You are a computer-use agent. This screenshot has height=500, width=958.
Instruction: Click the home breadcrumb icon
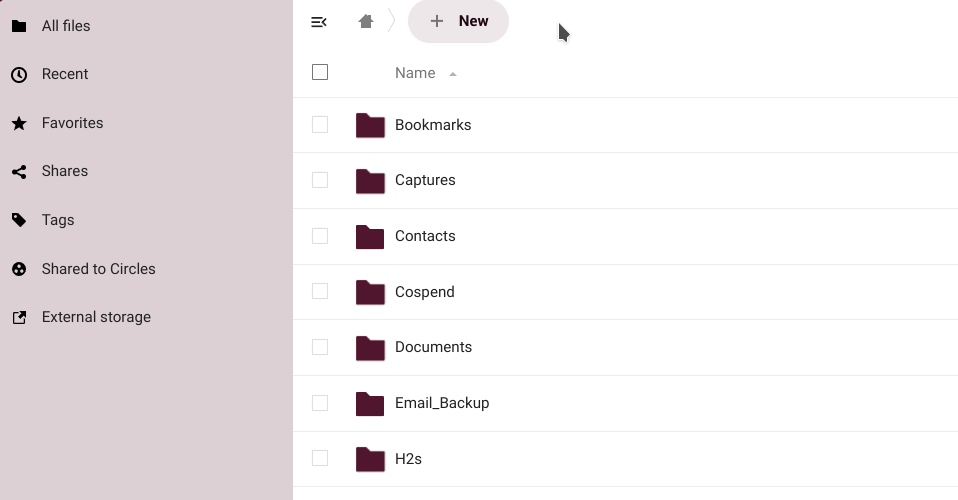click(x=366, y=21)
